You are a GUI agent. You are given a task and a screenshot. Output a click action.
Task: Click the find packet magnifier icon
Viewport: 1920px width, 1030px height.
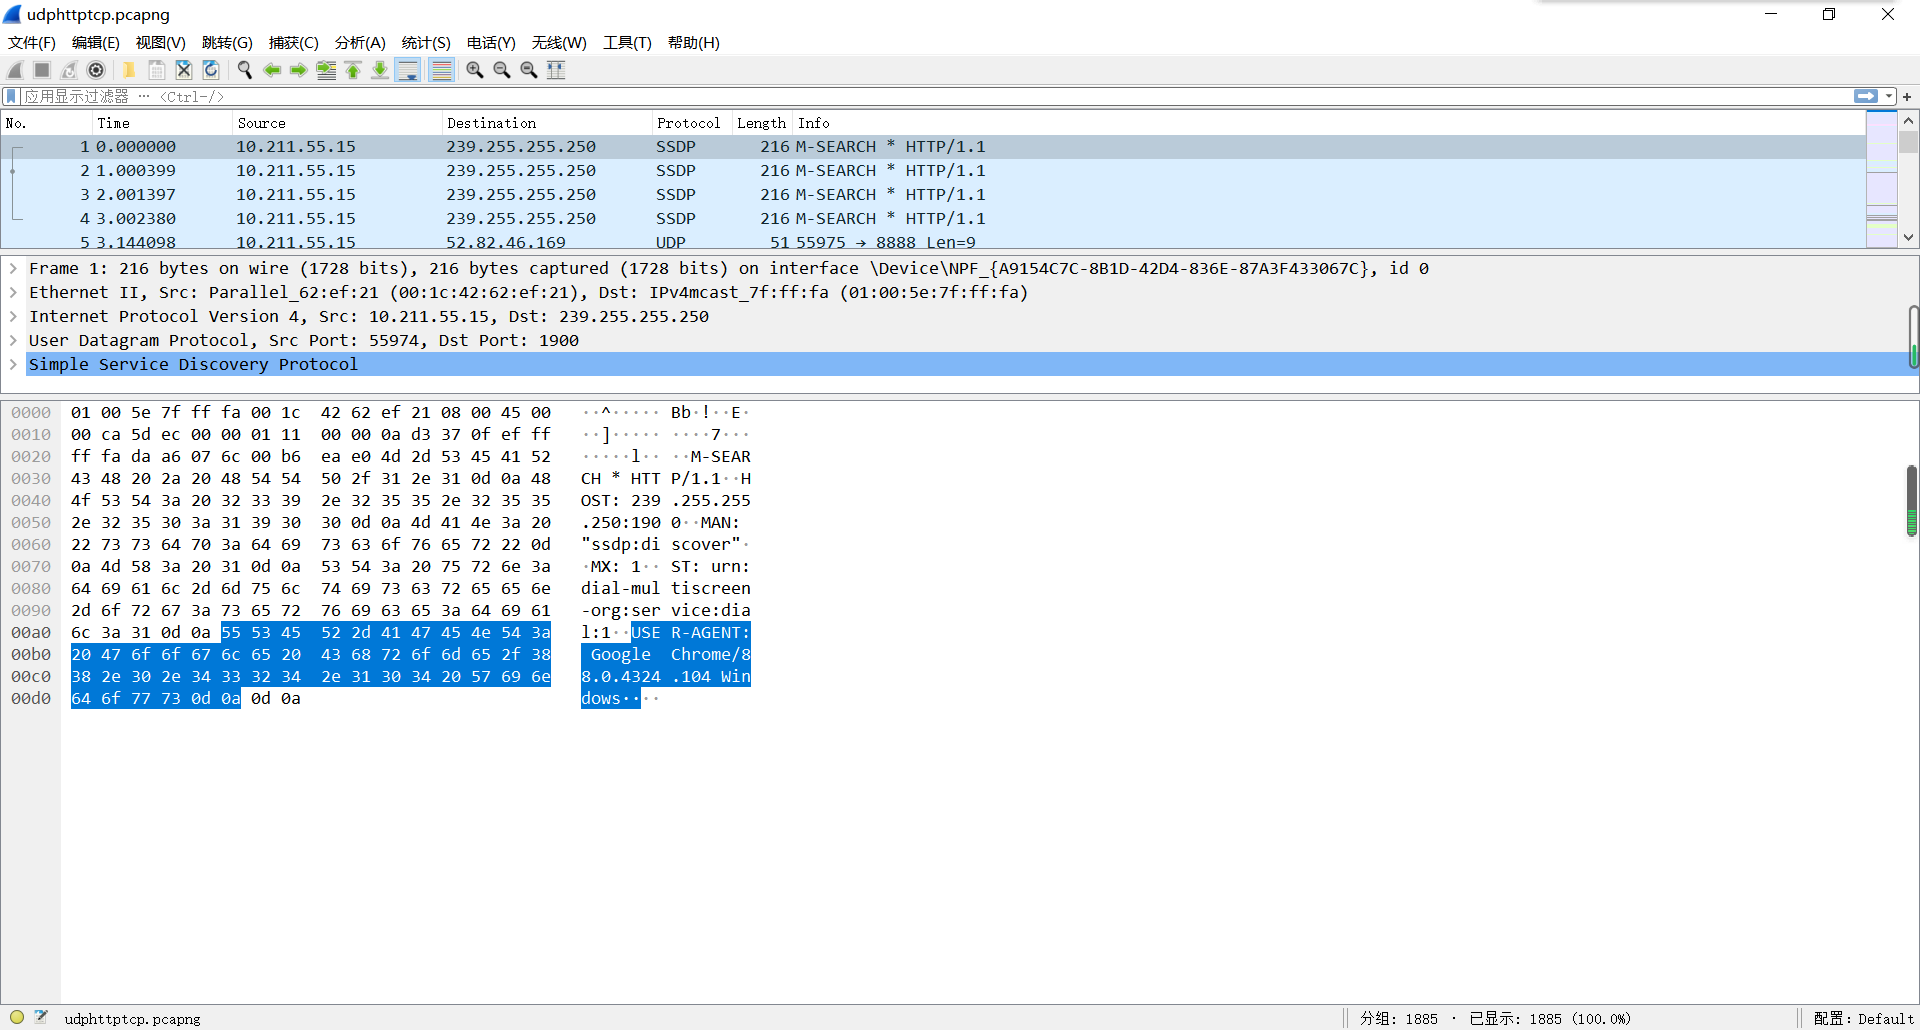[x=244, y=70]
